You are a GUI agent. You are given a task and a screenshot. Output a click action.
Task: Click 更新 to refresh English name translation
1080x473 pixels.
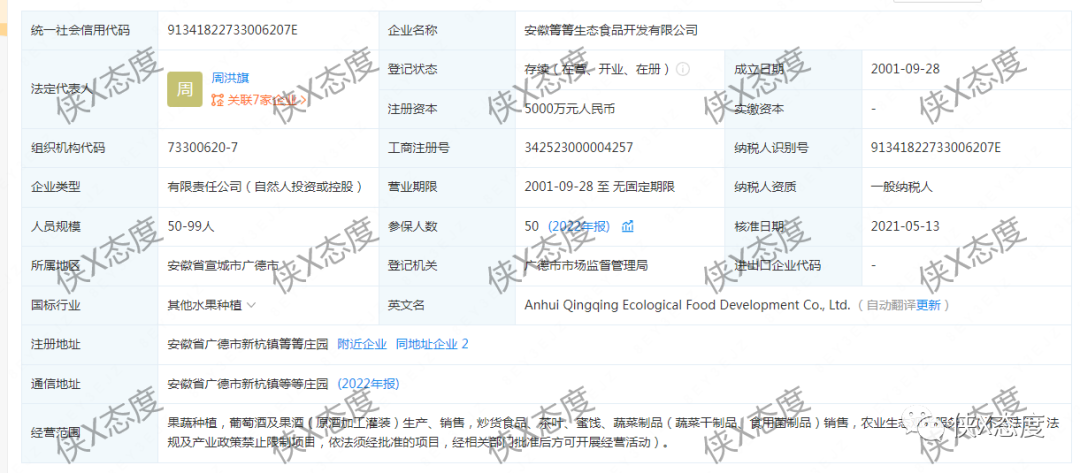click(x=928, y=304)
